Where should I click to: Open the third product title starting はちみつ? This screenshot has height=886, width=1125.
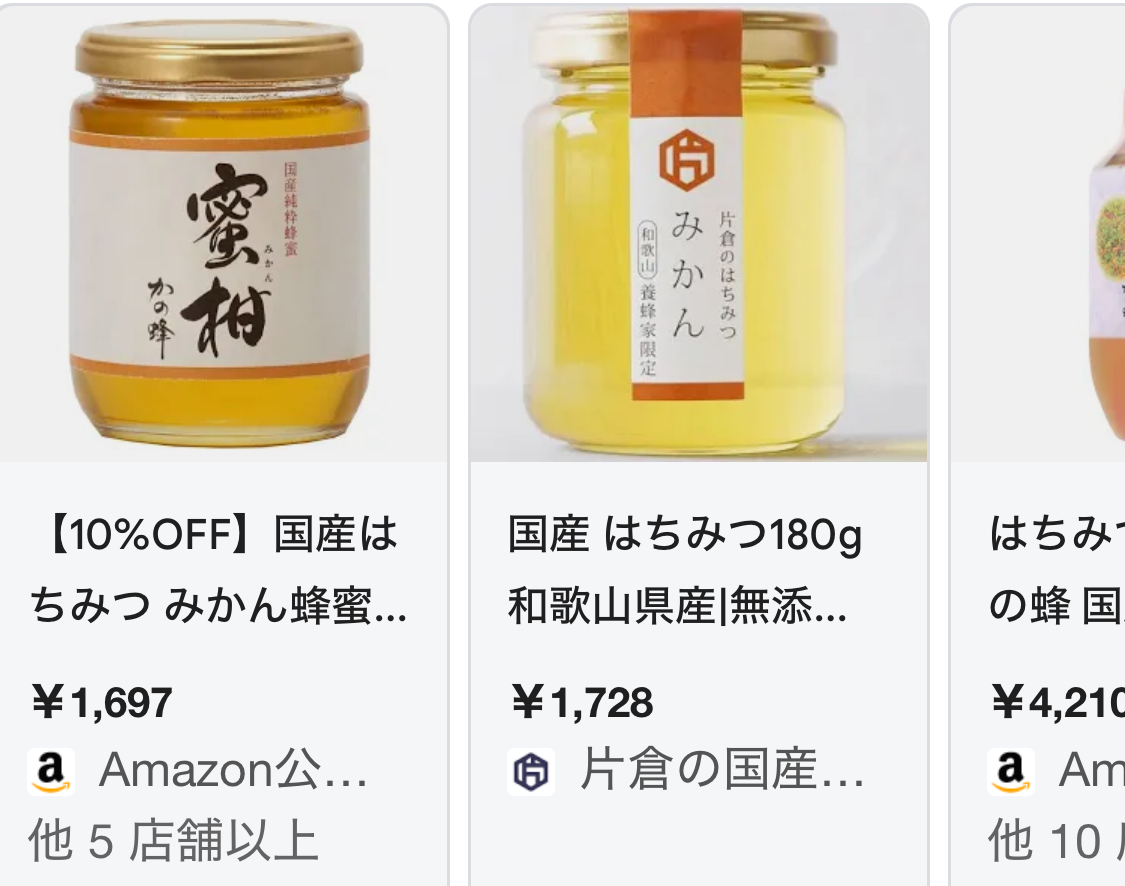pos(1056,570)
